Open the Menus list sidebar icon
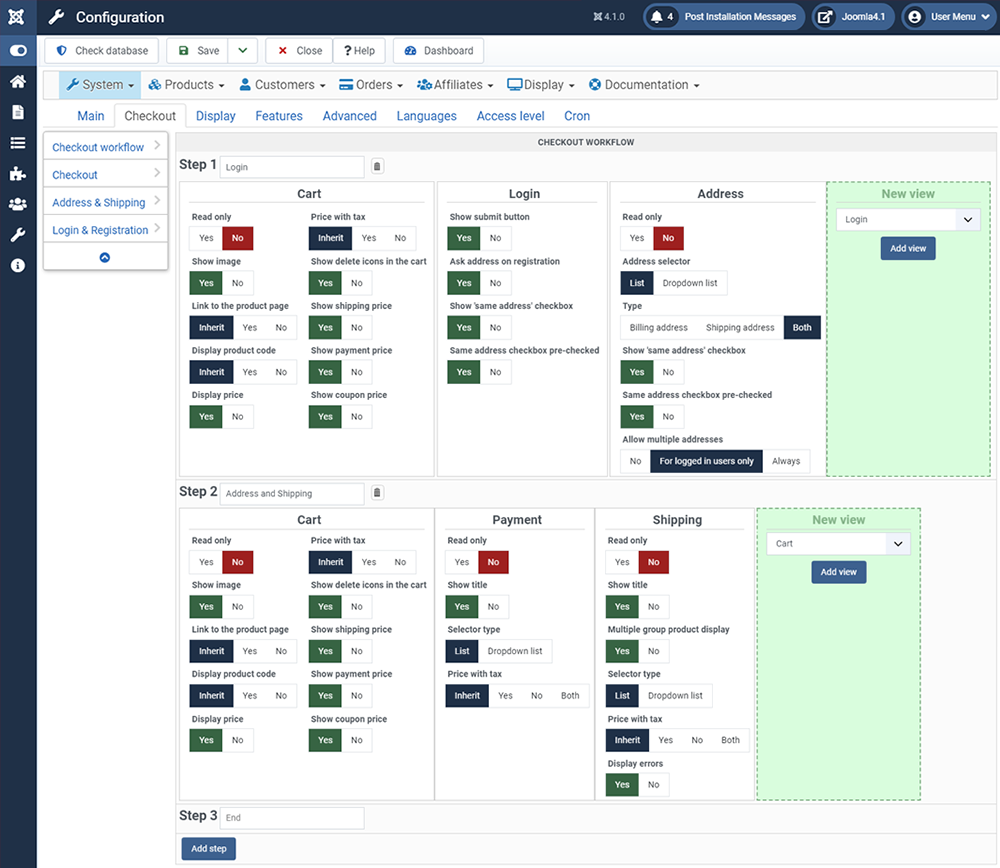Image resolution: width=1000 pixels, height=868 pixels. (18, 143)
